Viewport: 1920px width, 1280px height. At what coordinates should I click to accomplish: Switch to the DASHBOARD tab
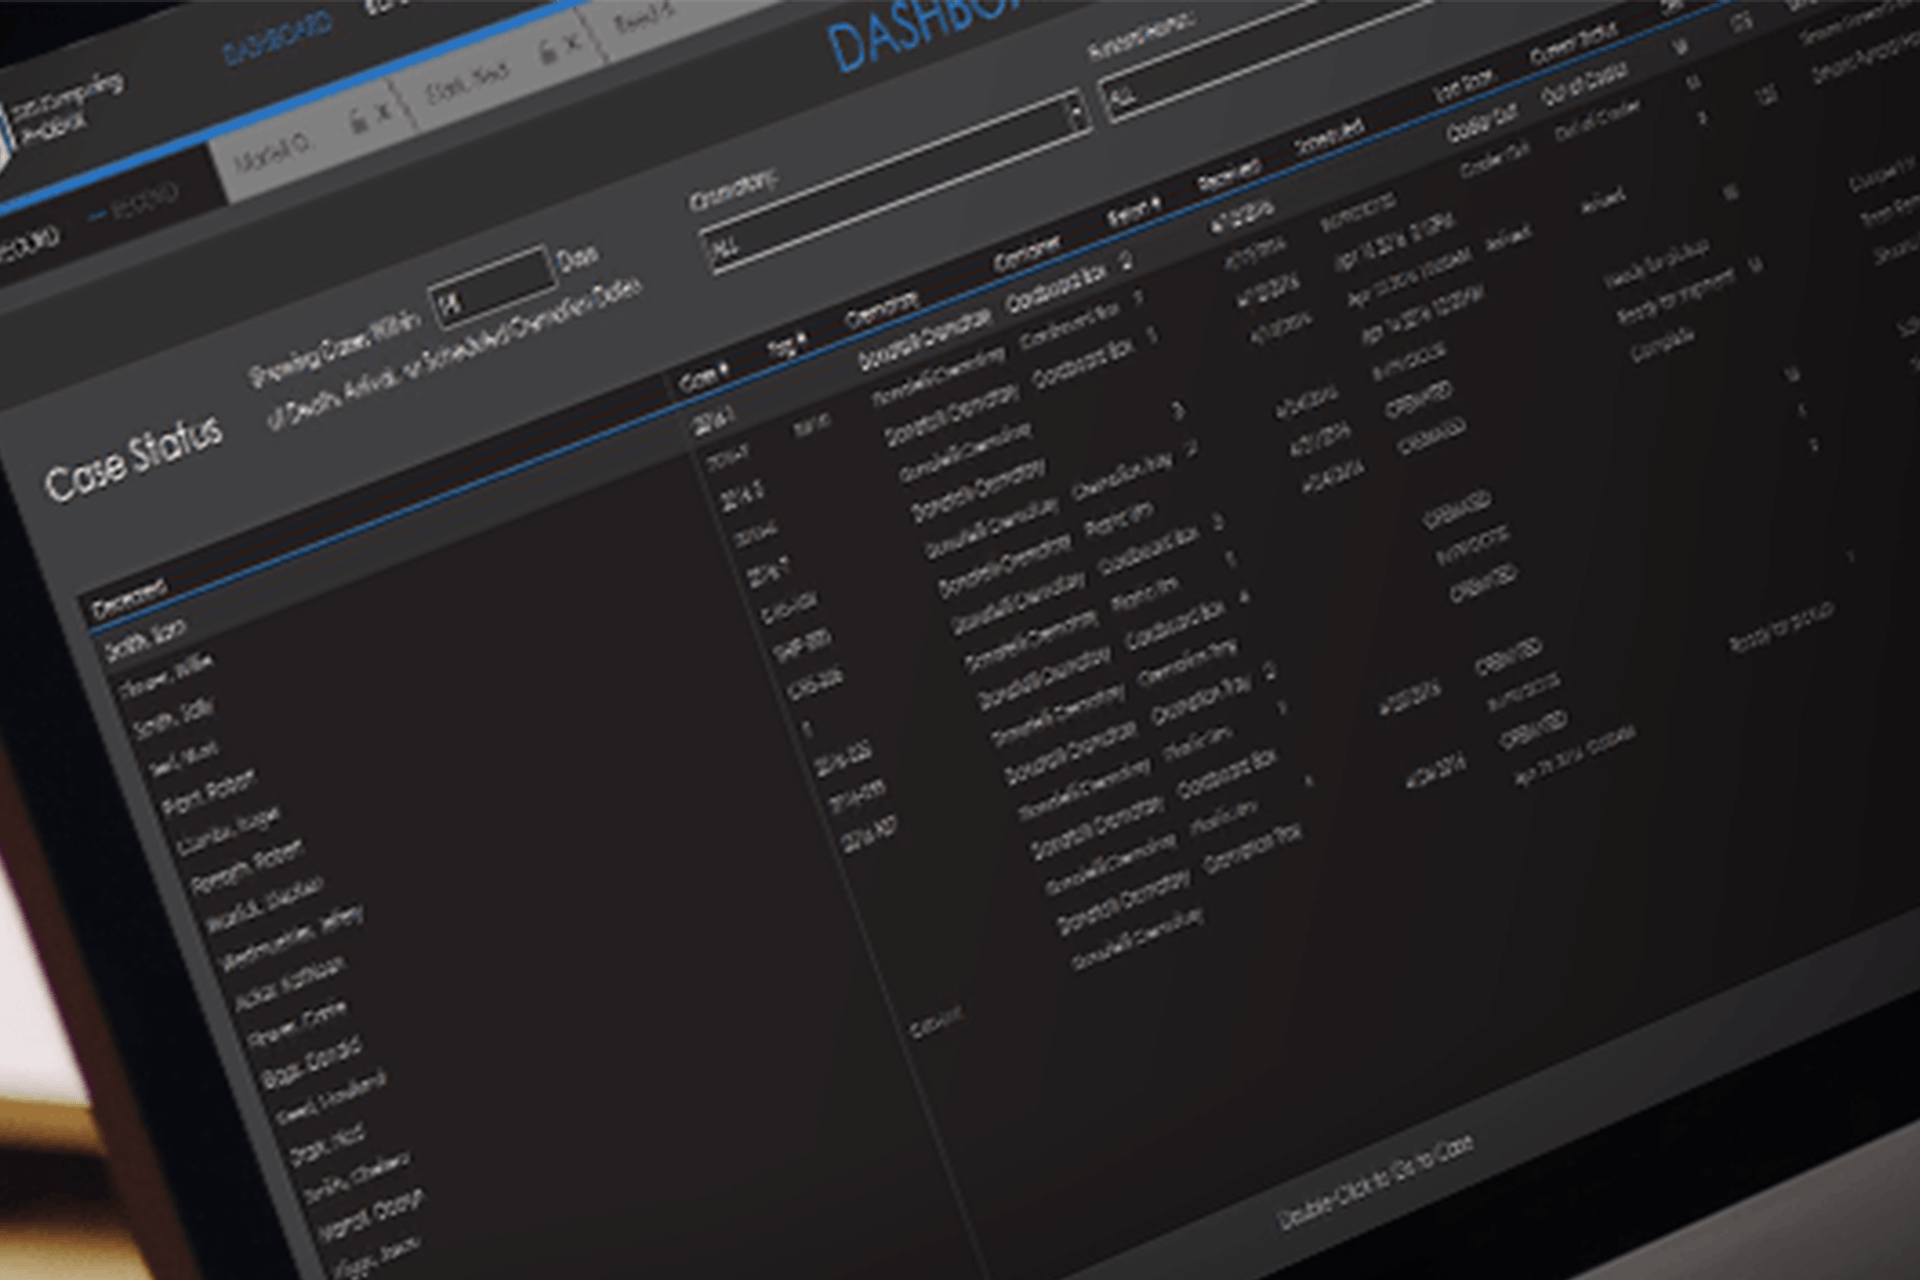(x=277, y=40)
